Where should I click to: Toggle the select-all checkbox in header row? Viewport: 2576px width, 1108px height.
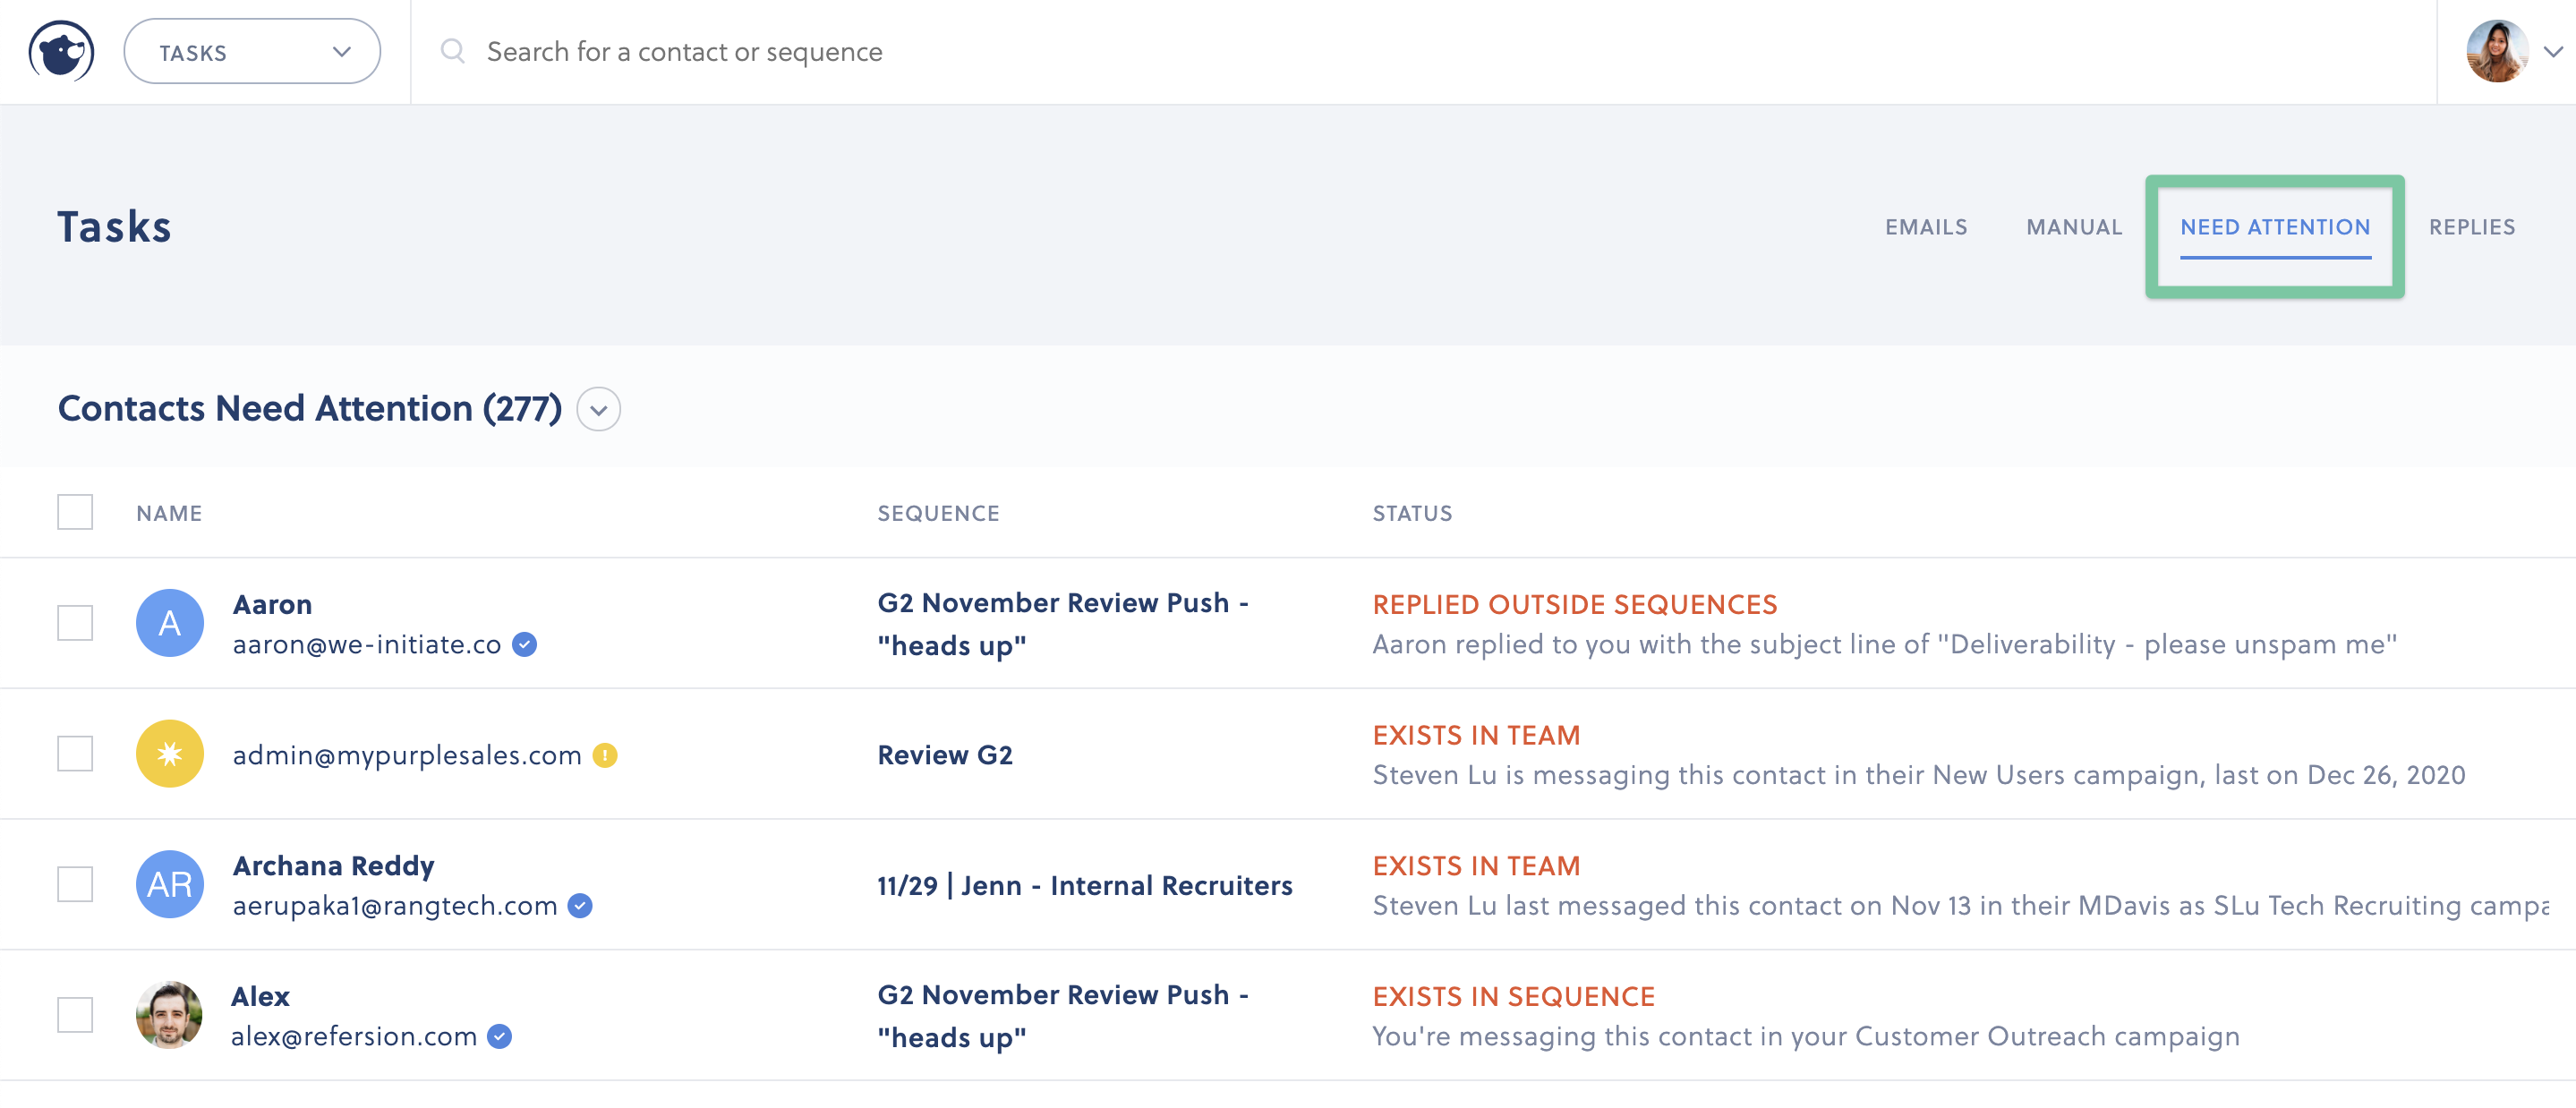pyautogui.click(x=75, y=512)
